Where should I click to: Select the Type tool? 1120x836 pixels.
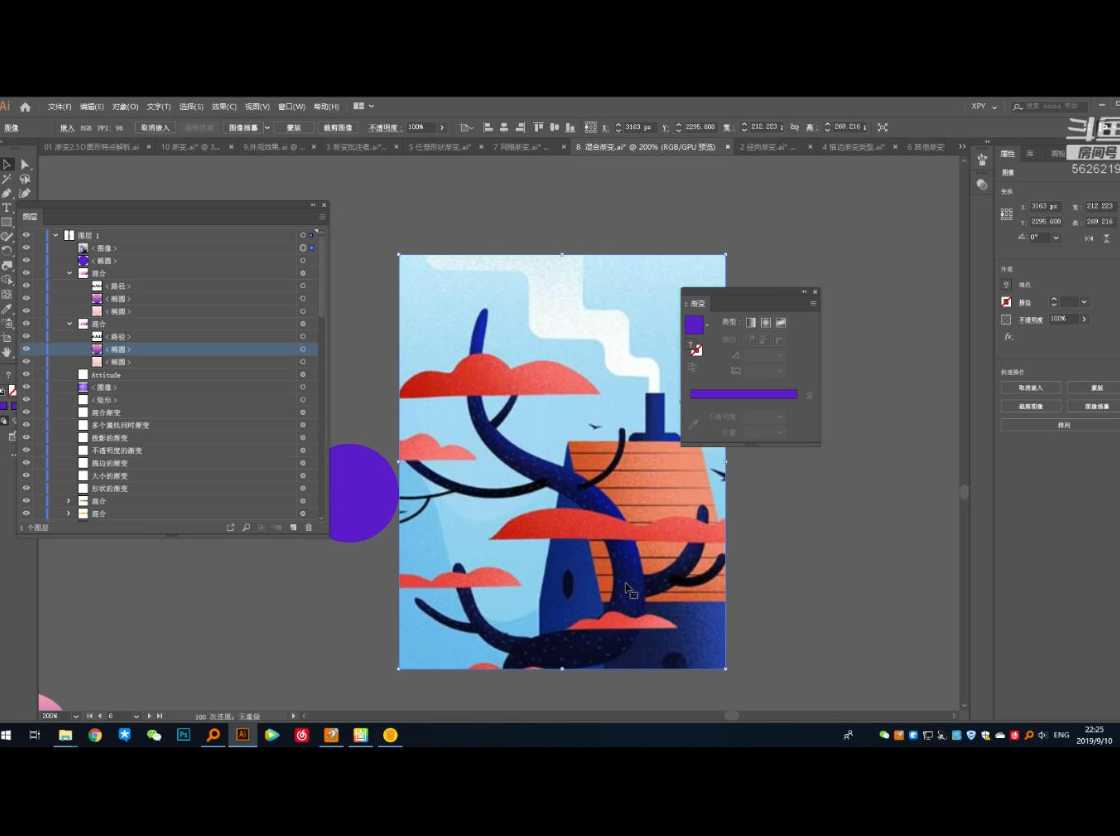coord(6,208)
